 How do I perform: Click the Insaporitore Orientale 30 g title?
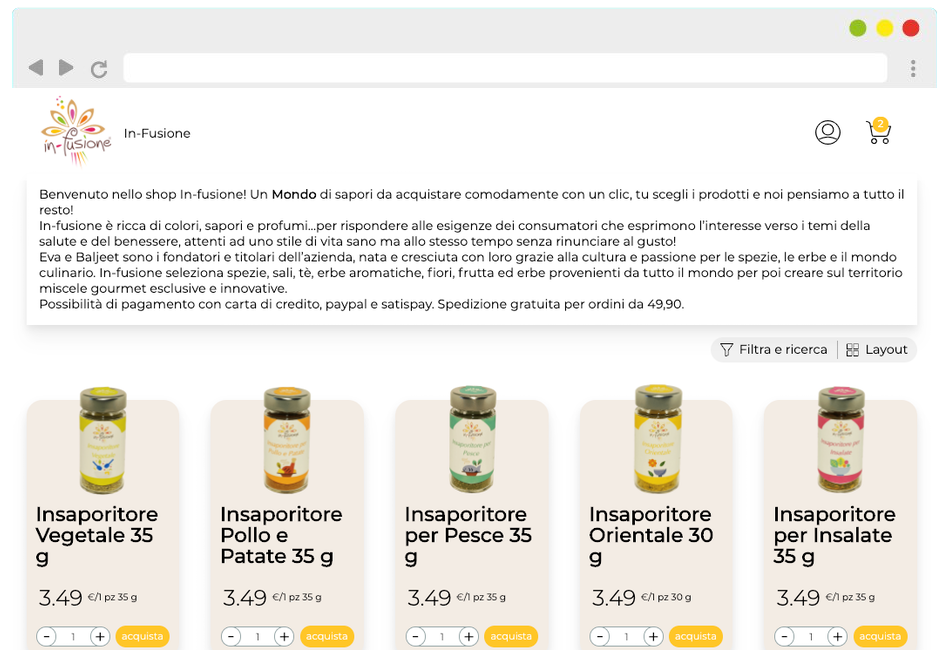[x=651, y=536]
